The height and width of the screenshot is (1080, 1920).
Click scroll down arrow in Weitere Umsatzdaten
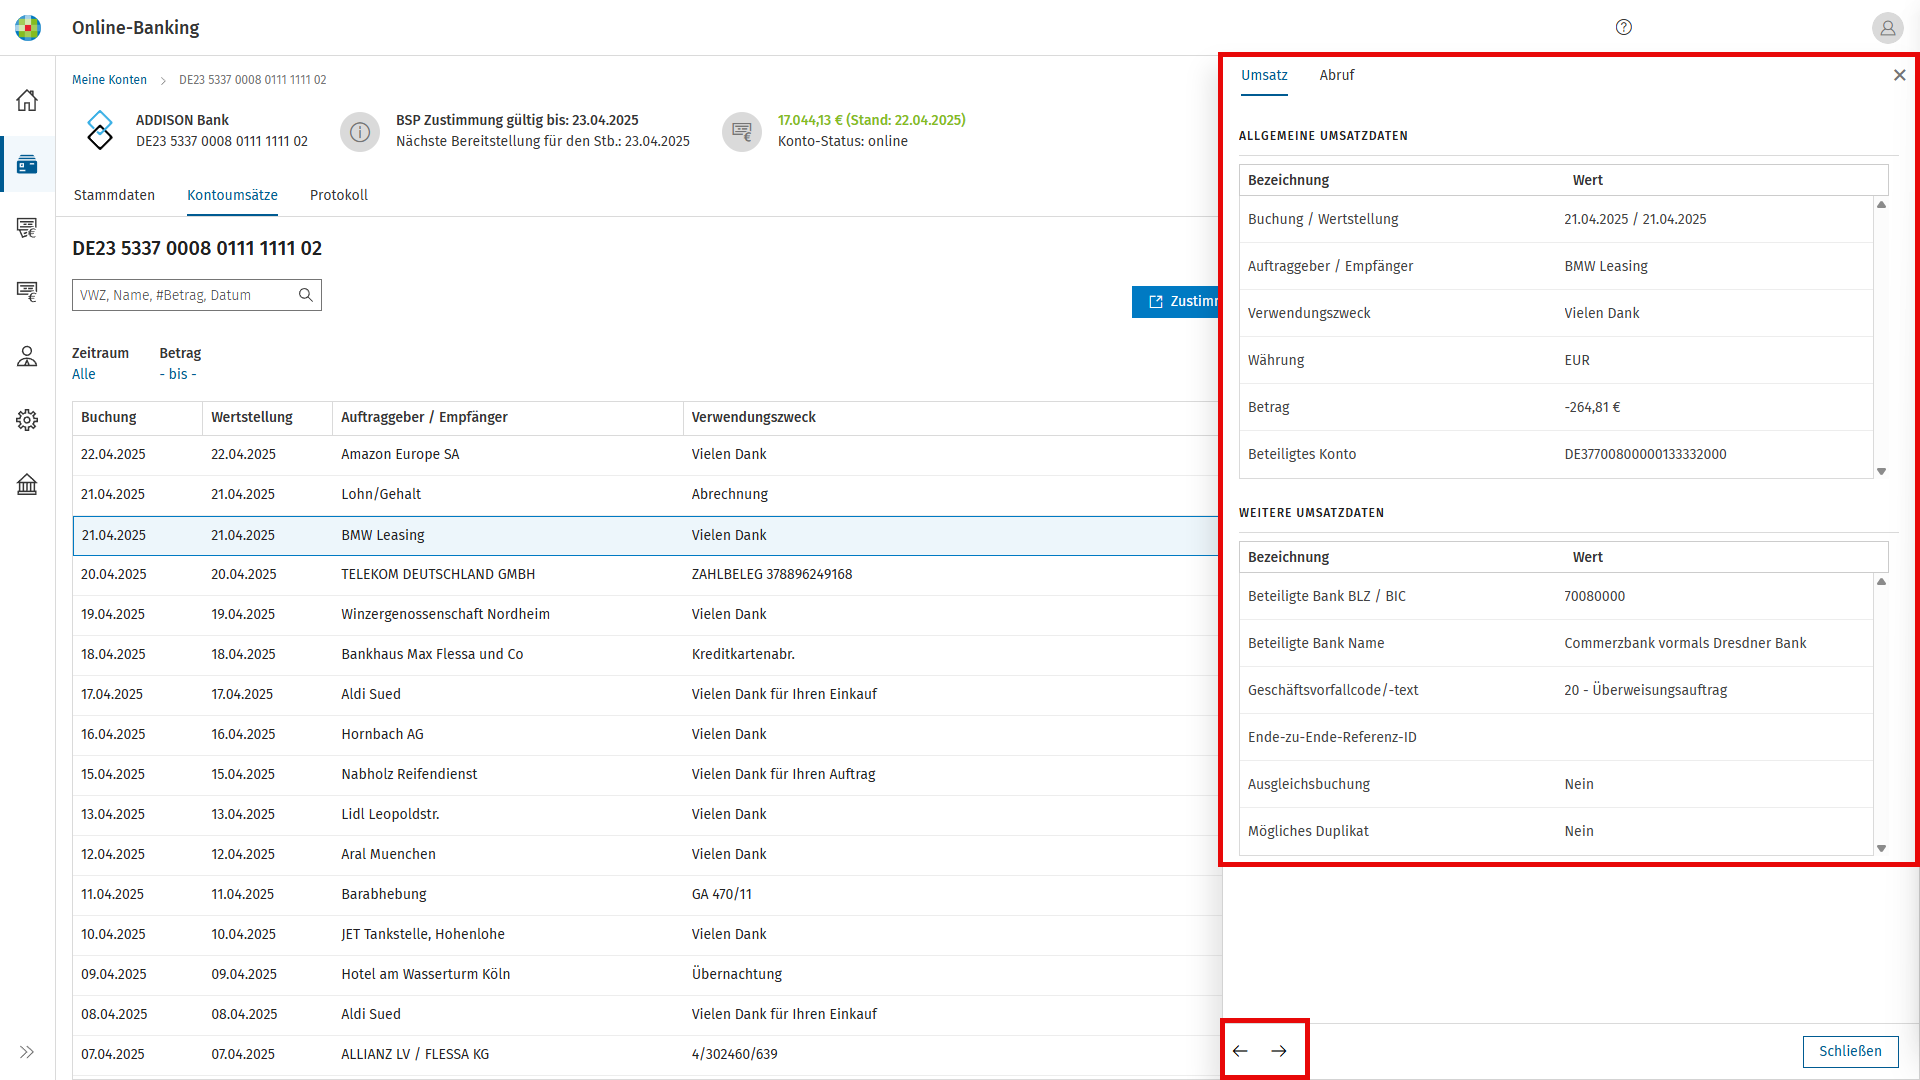[x=1881, y=848]
